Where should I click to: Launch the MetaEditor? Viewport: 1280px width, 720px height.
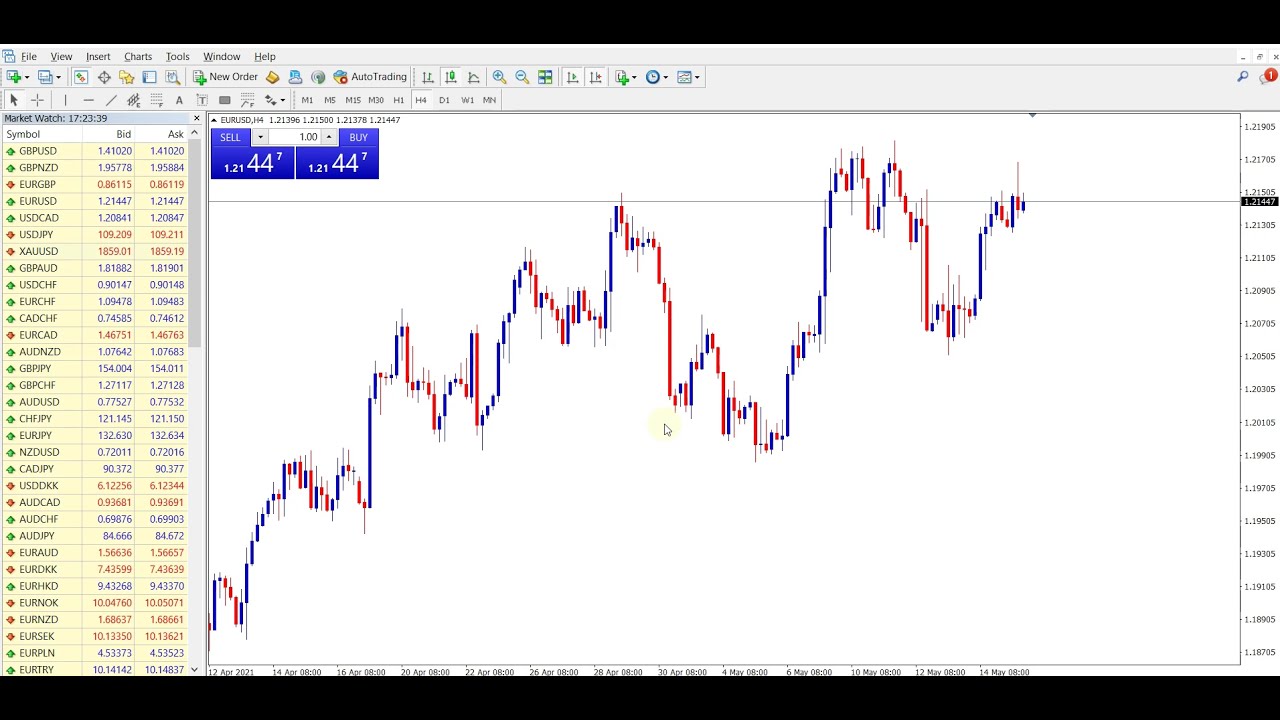pos(272,77)
